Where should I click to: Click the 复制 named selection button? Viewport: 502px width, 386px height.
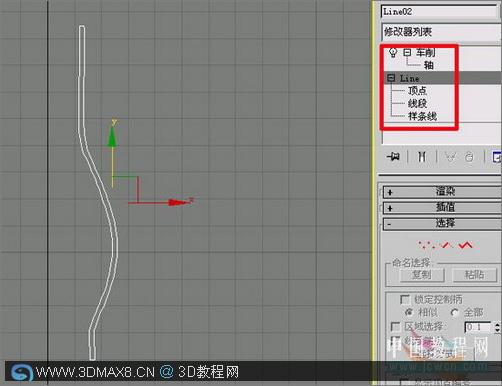click(422, 275)
